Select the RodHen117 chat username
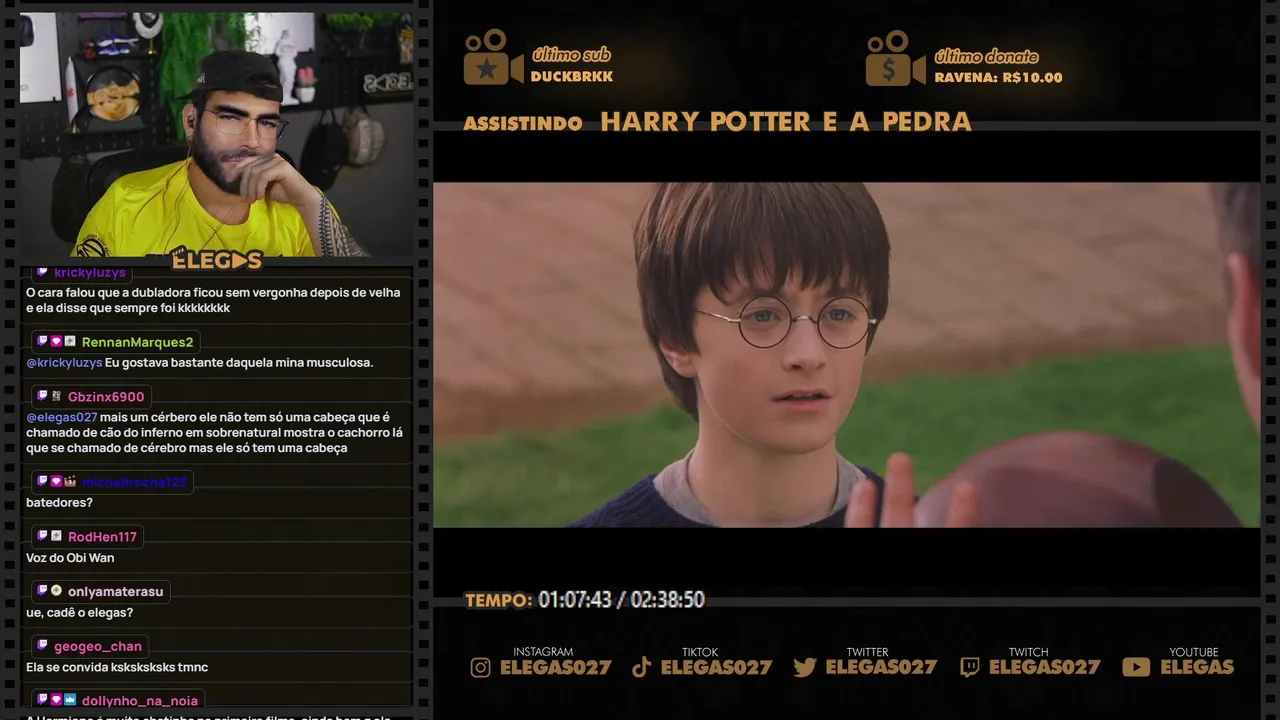The width and height of the screenshot is (1280, 720). [x=102, y=537]
